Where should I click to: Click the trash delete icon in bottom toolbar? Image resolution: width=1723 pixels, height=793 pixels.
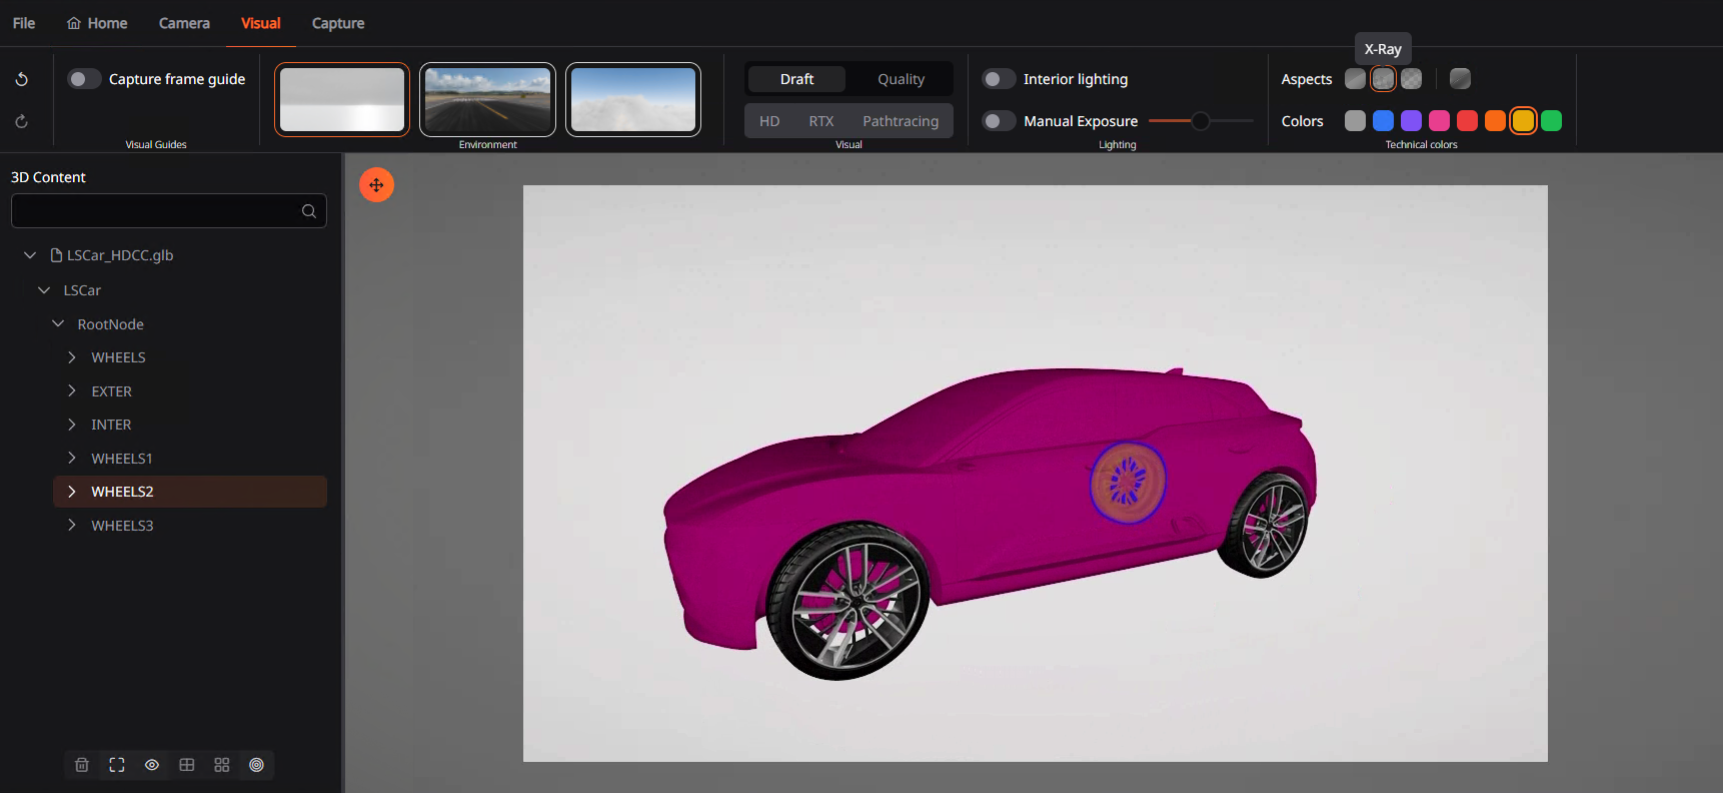click(82, 765)
